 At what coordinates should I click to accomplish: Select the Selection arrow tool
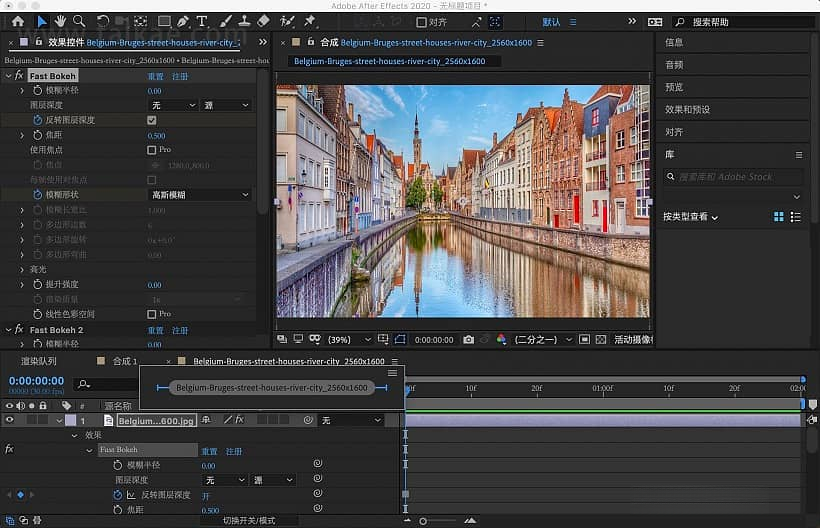pyautogui.click(x=42, y=21)
